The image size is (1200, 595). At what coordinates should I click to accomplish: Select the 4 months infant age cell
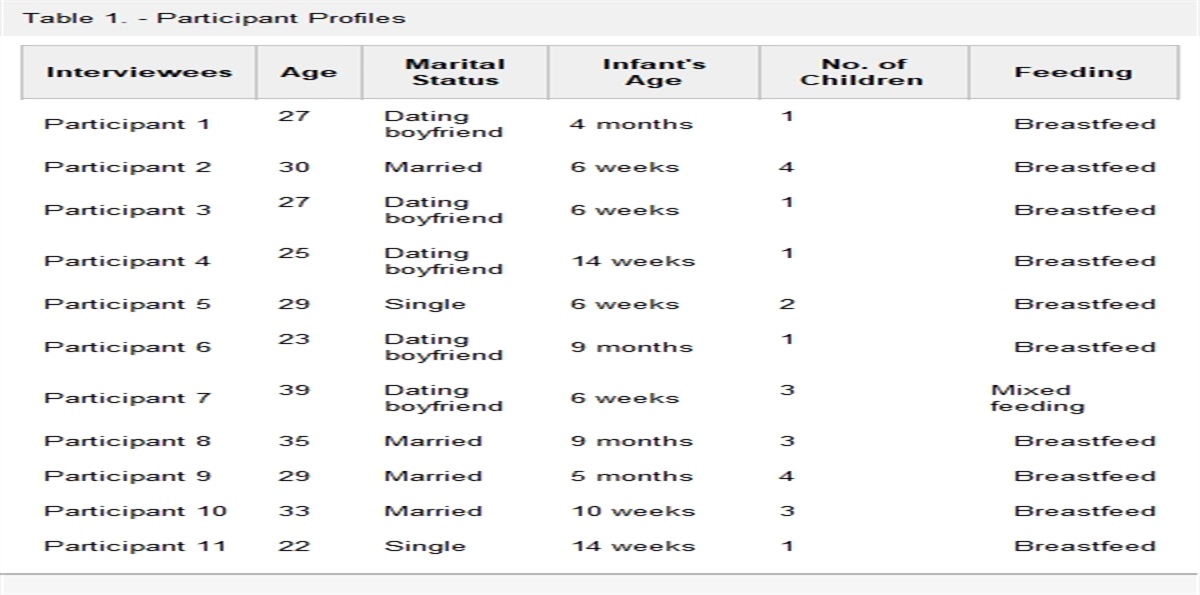click(x=631, y=124)
